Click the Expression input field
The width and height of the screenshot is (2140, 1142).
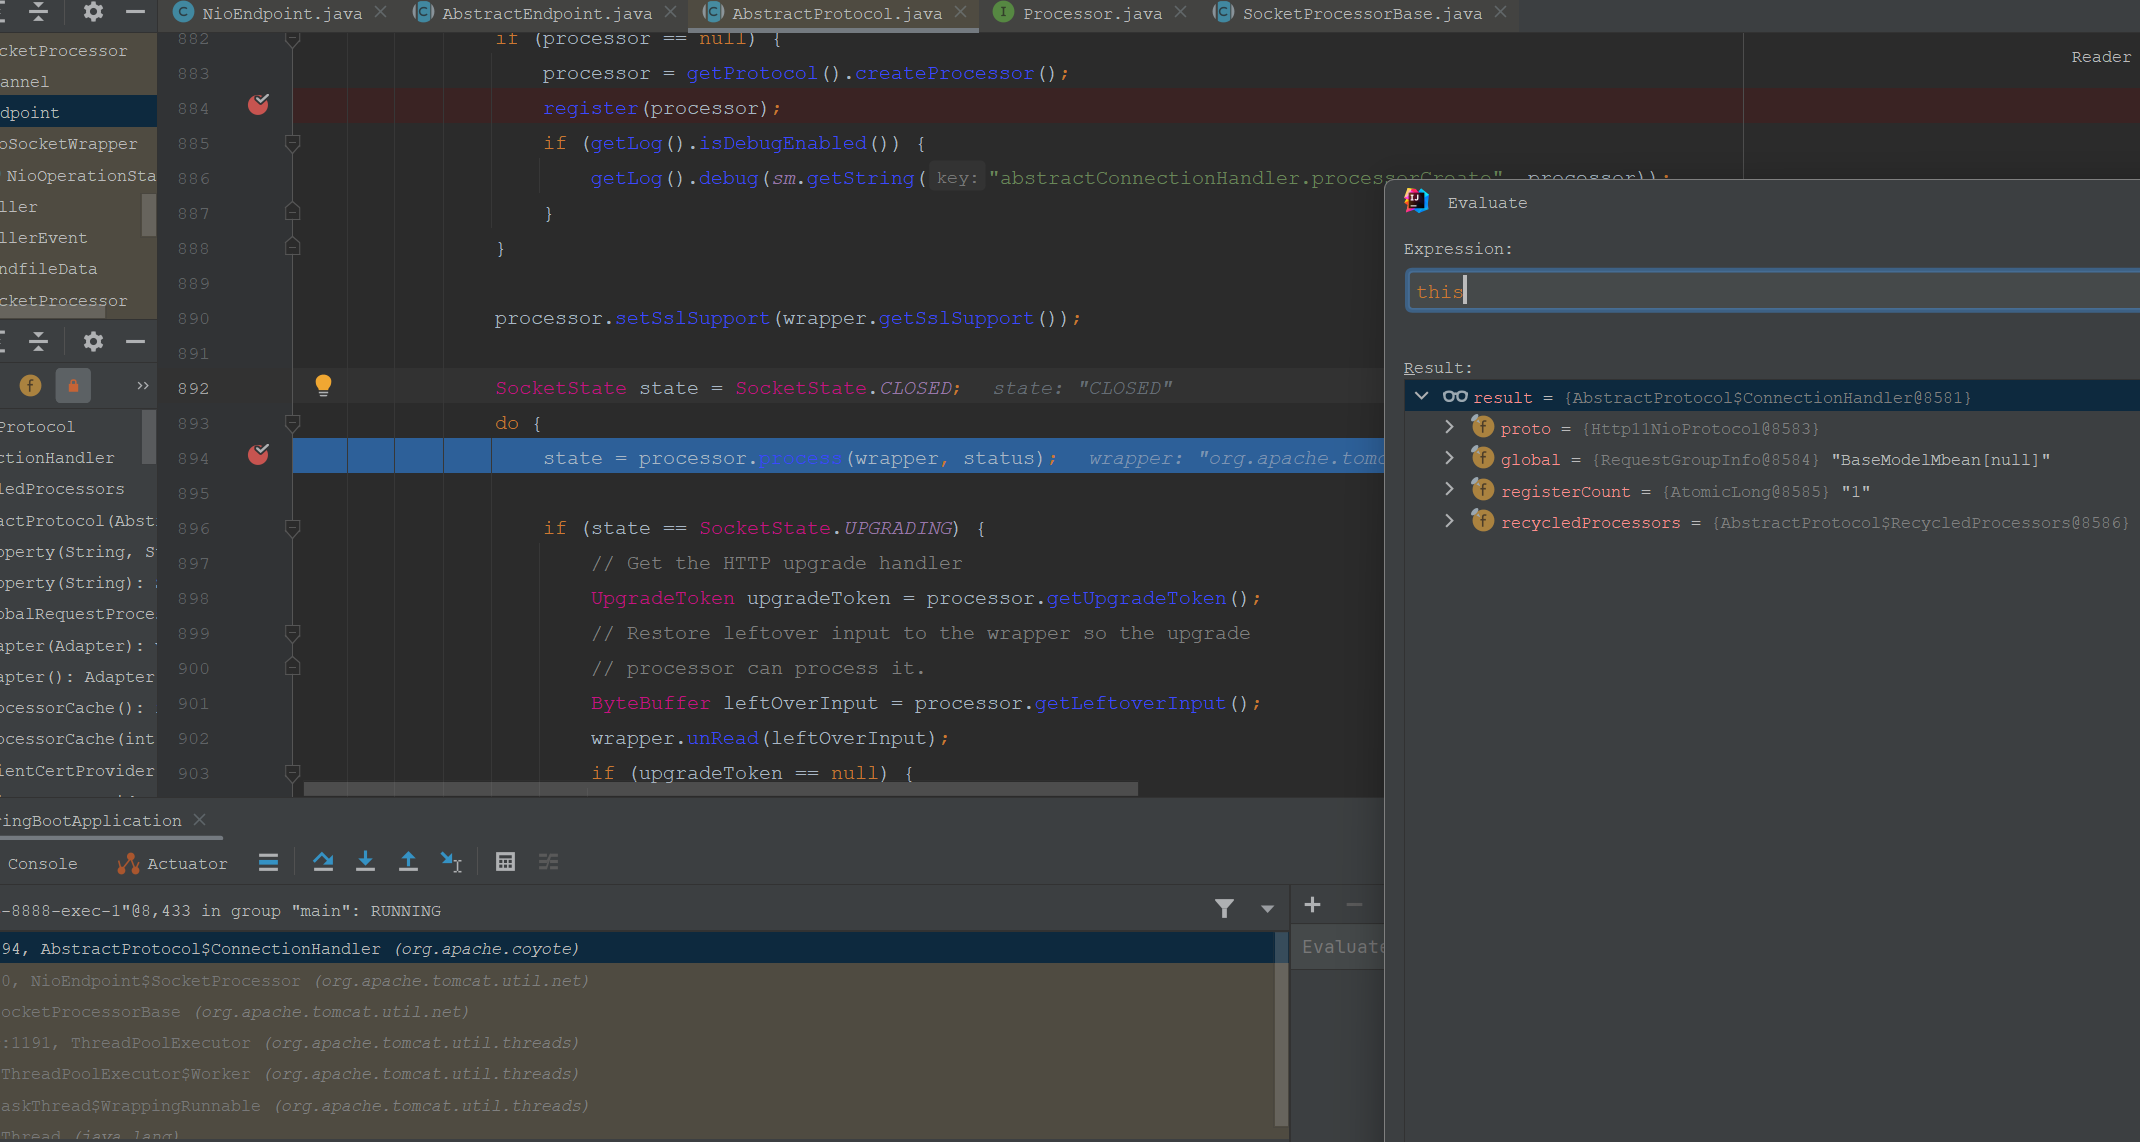point(1770,291)
